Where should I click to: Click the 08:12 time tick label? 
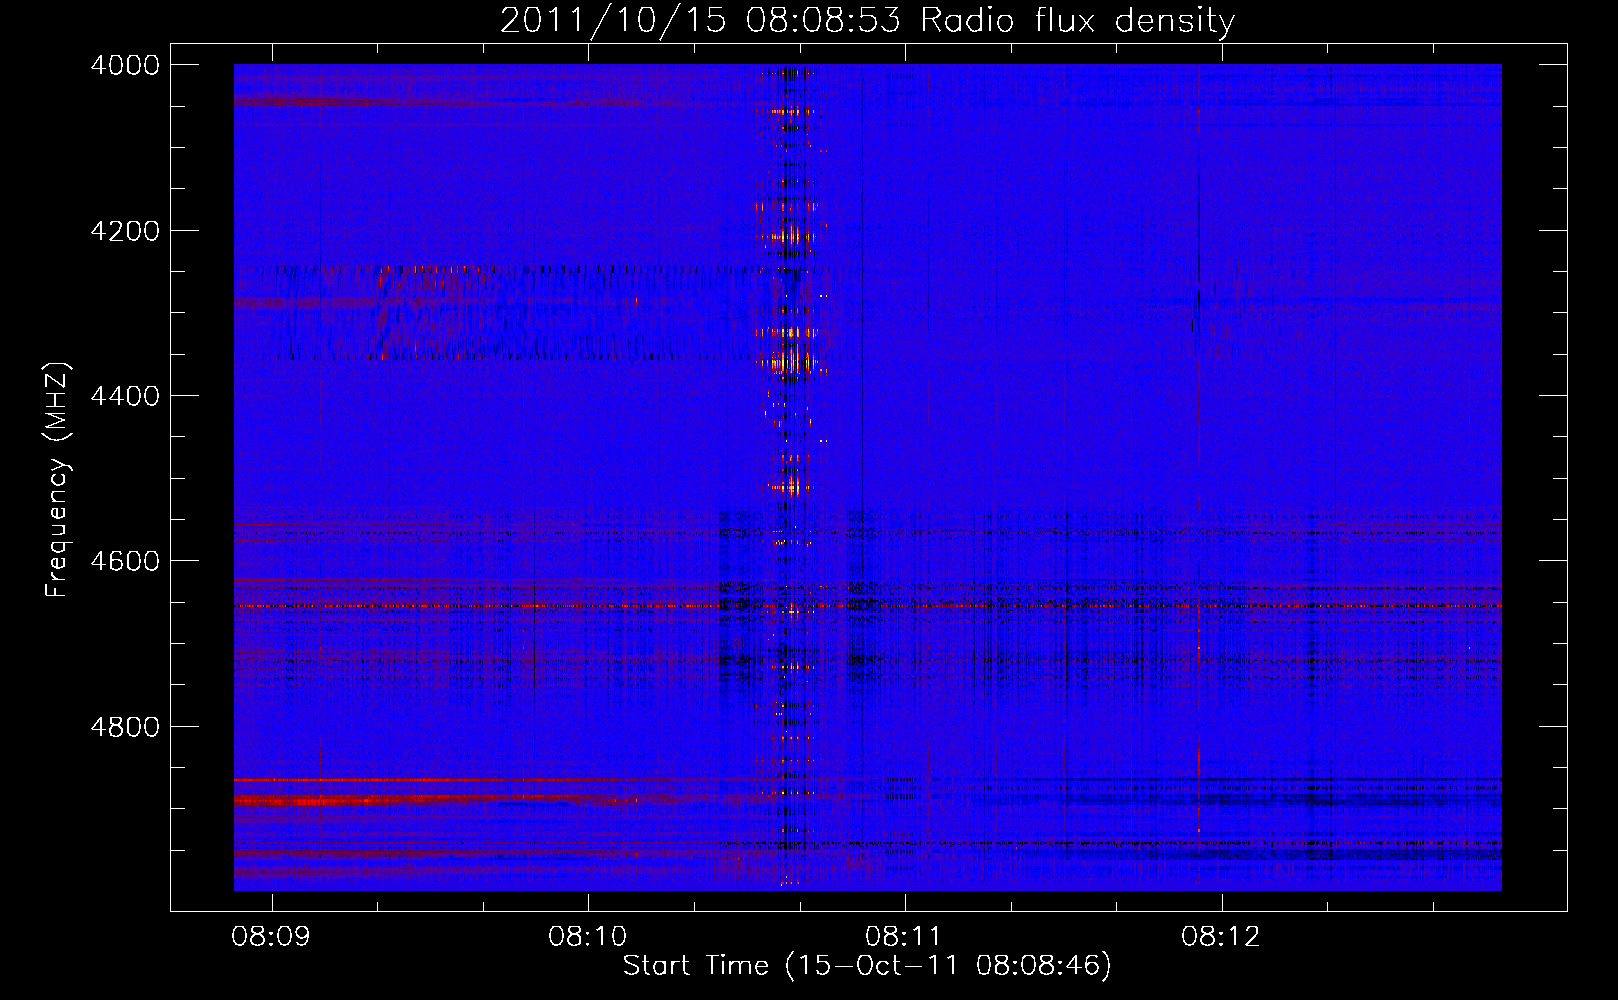[1221, 936]
